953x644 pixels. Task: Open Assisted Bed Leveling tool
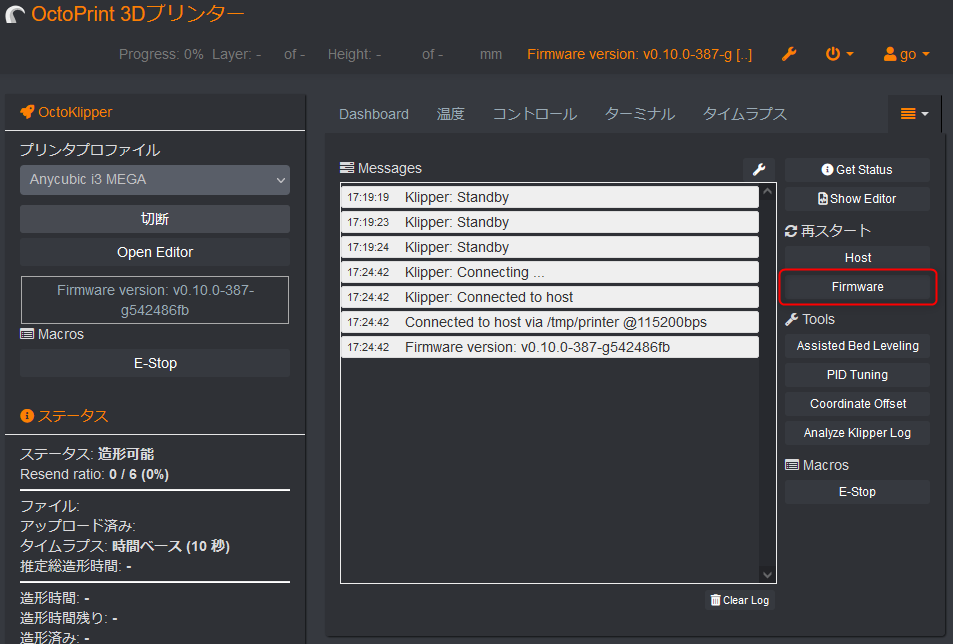tap(857, 346)
